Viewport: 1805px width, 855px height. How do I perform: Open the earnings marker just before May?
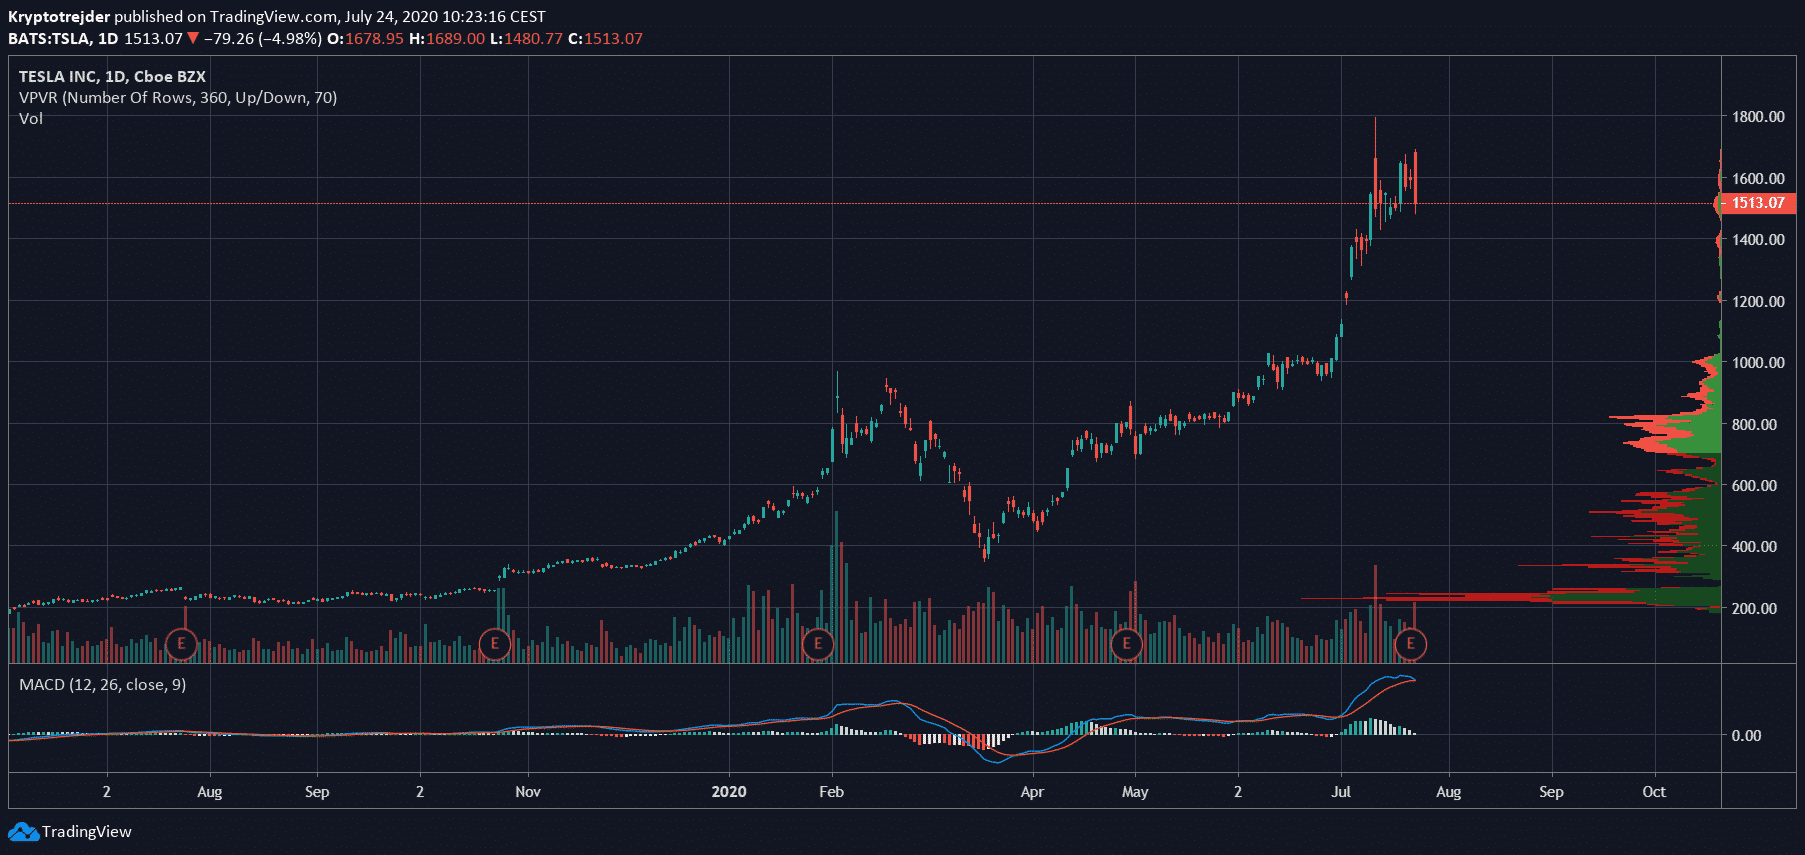[x=1126, y=644]
